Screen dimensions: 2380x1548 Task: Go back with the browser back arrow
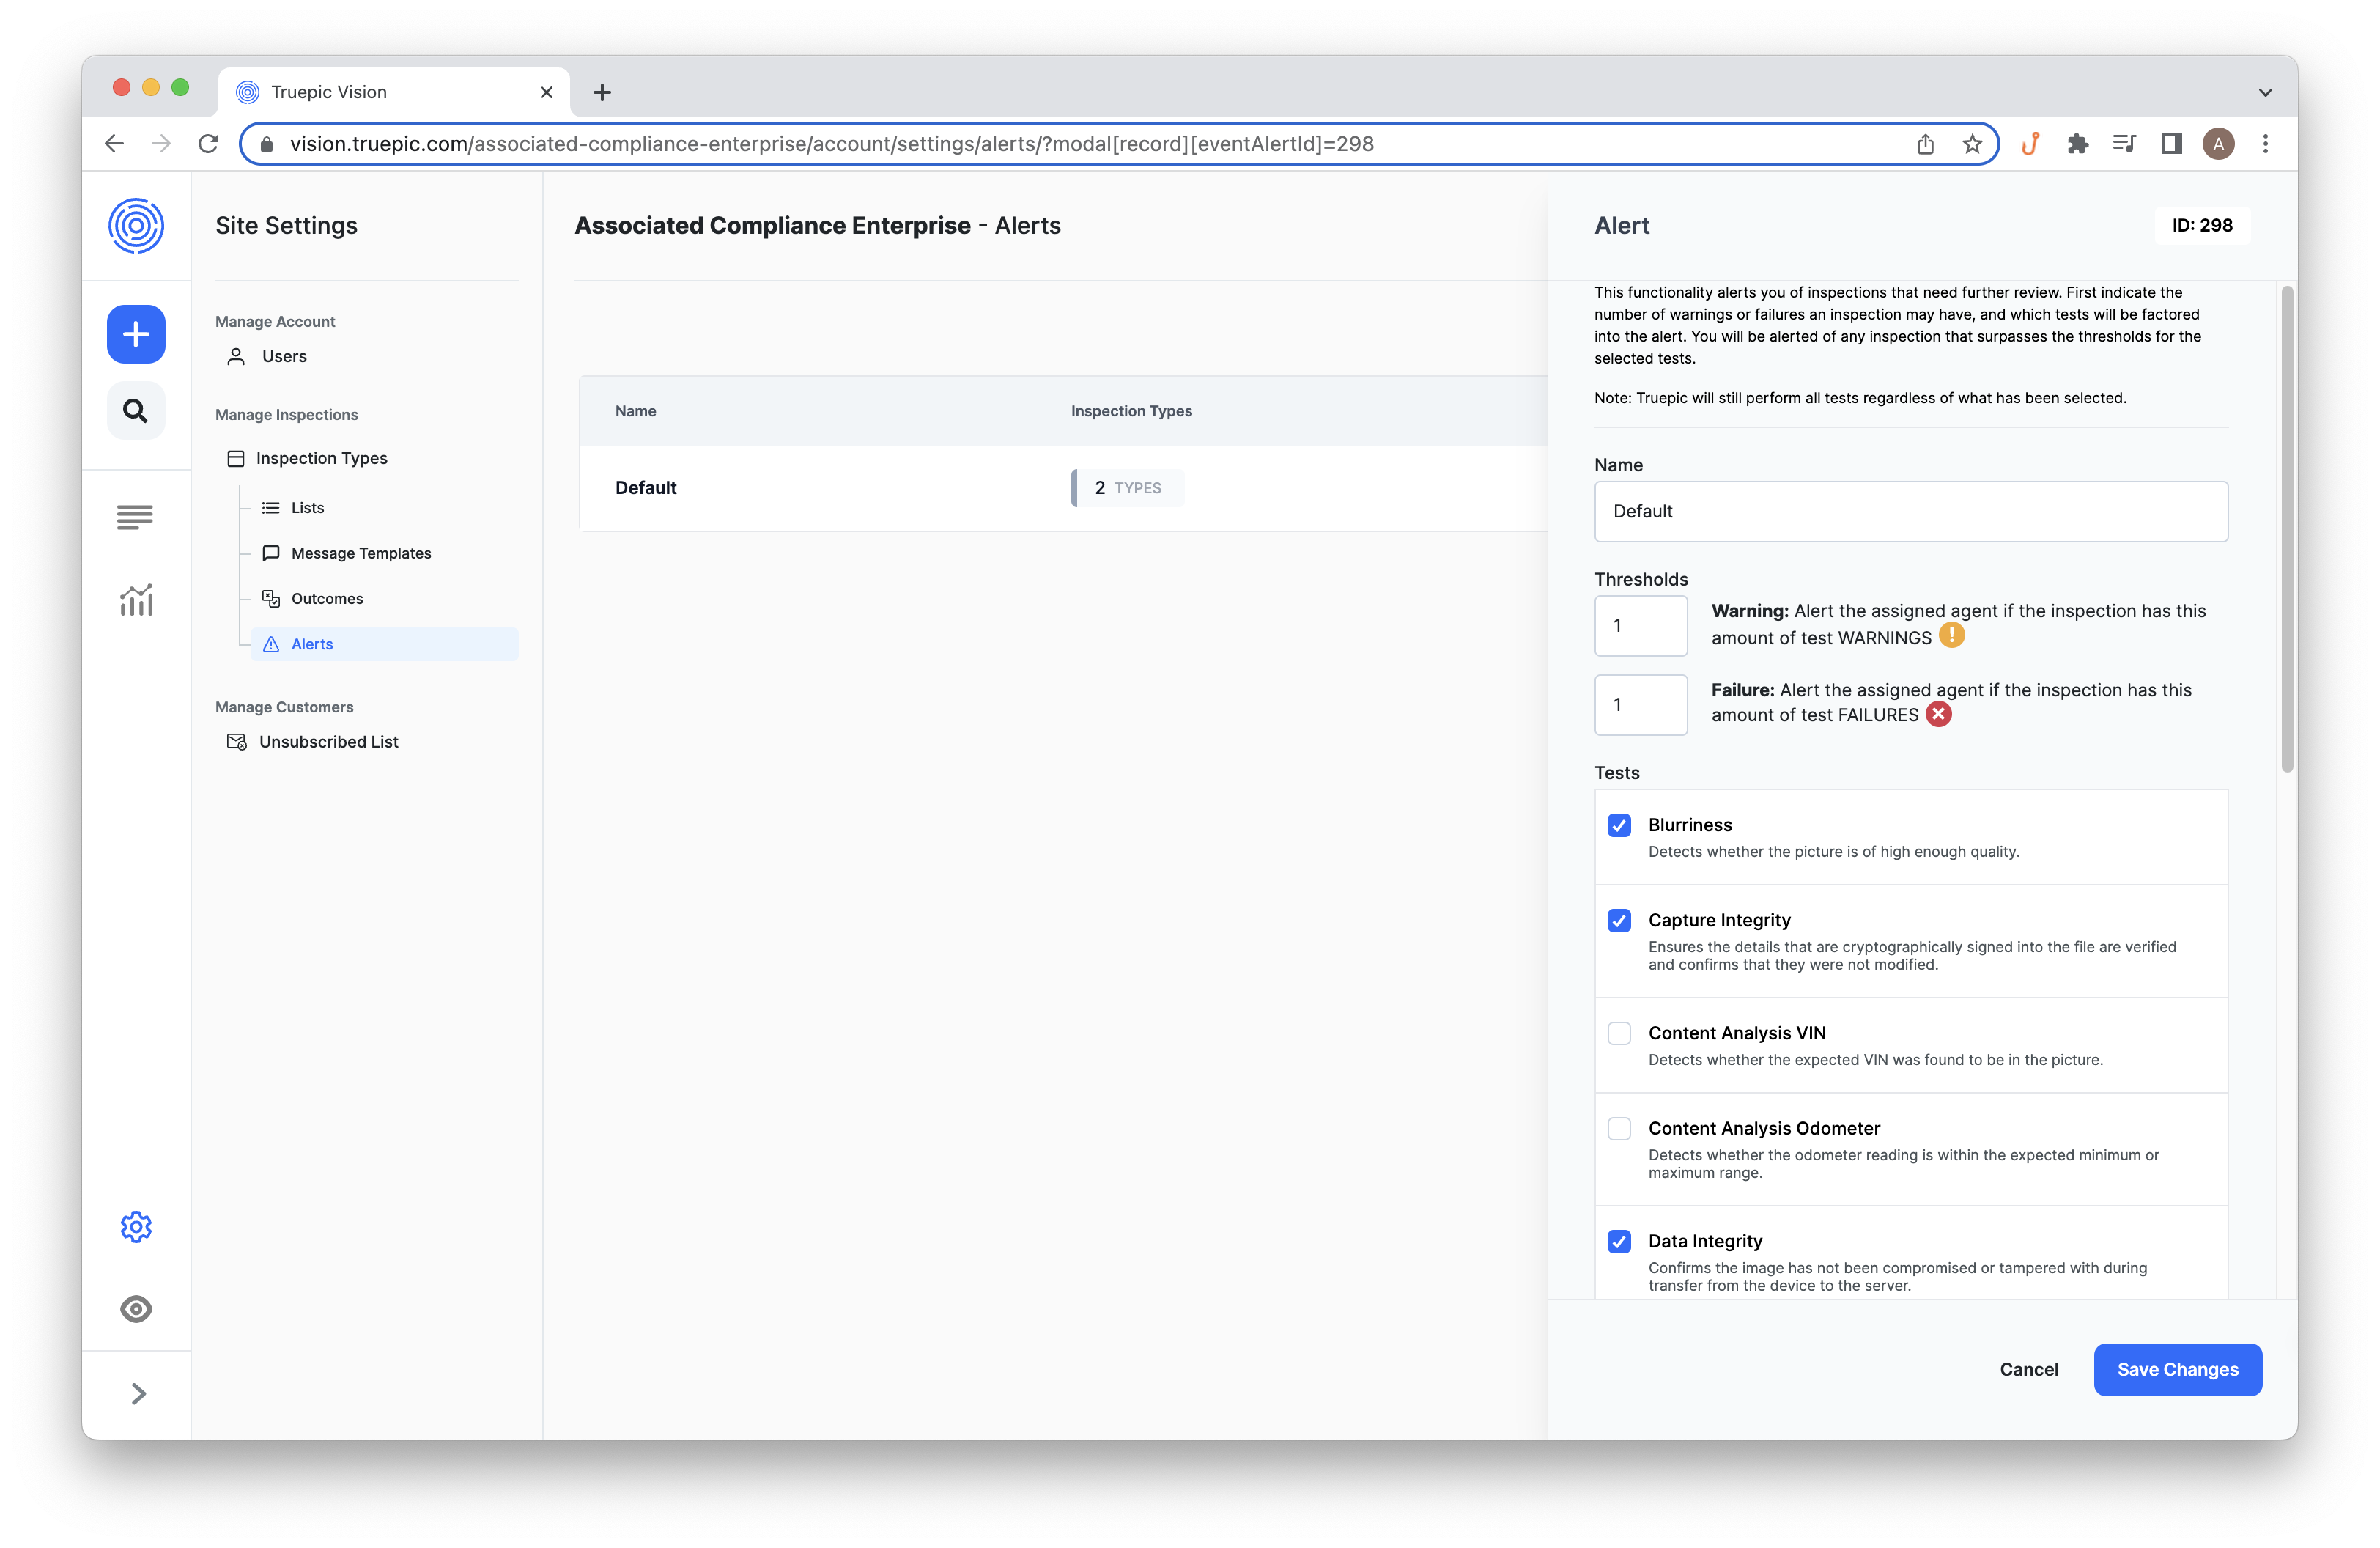point(114,144)
